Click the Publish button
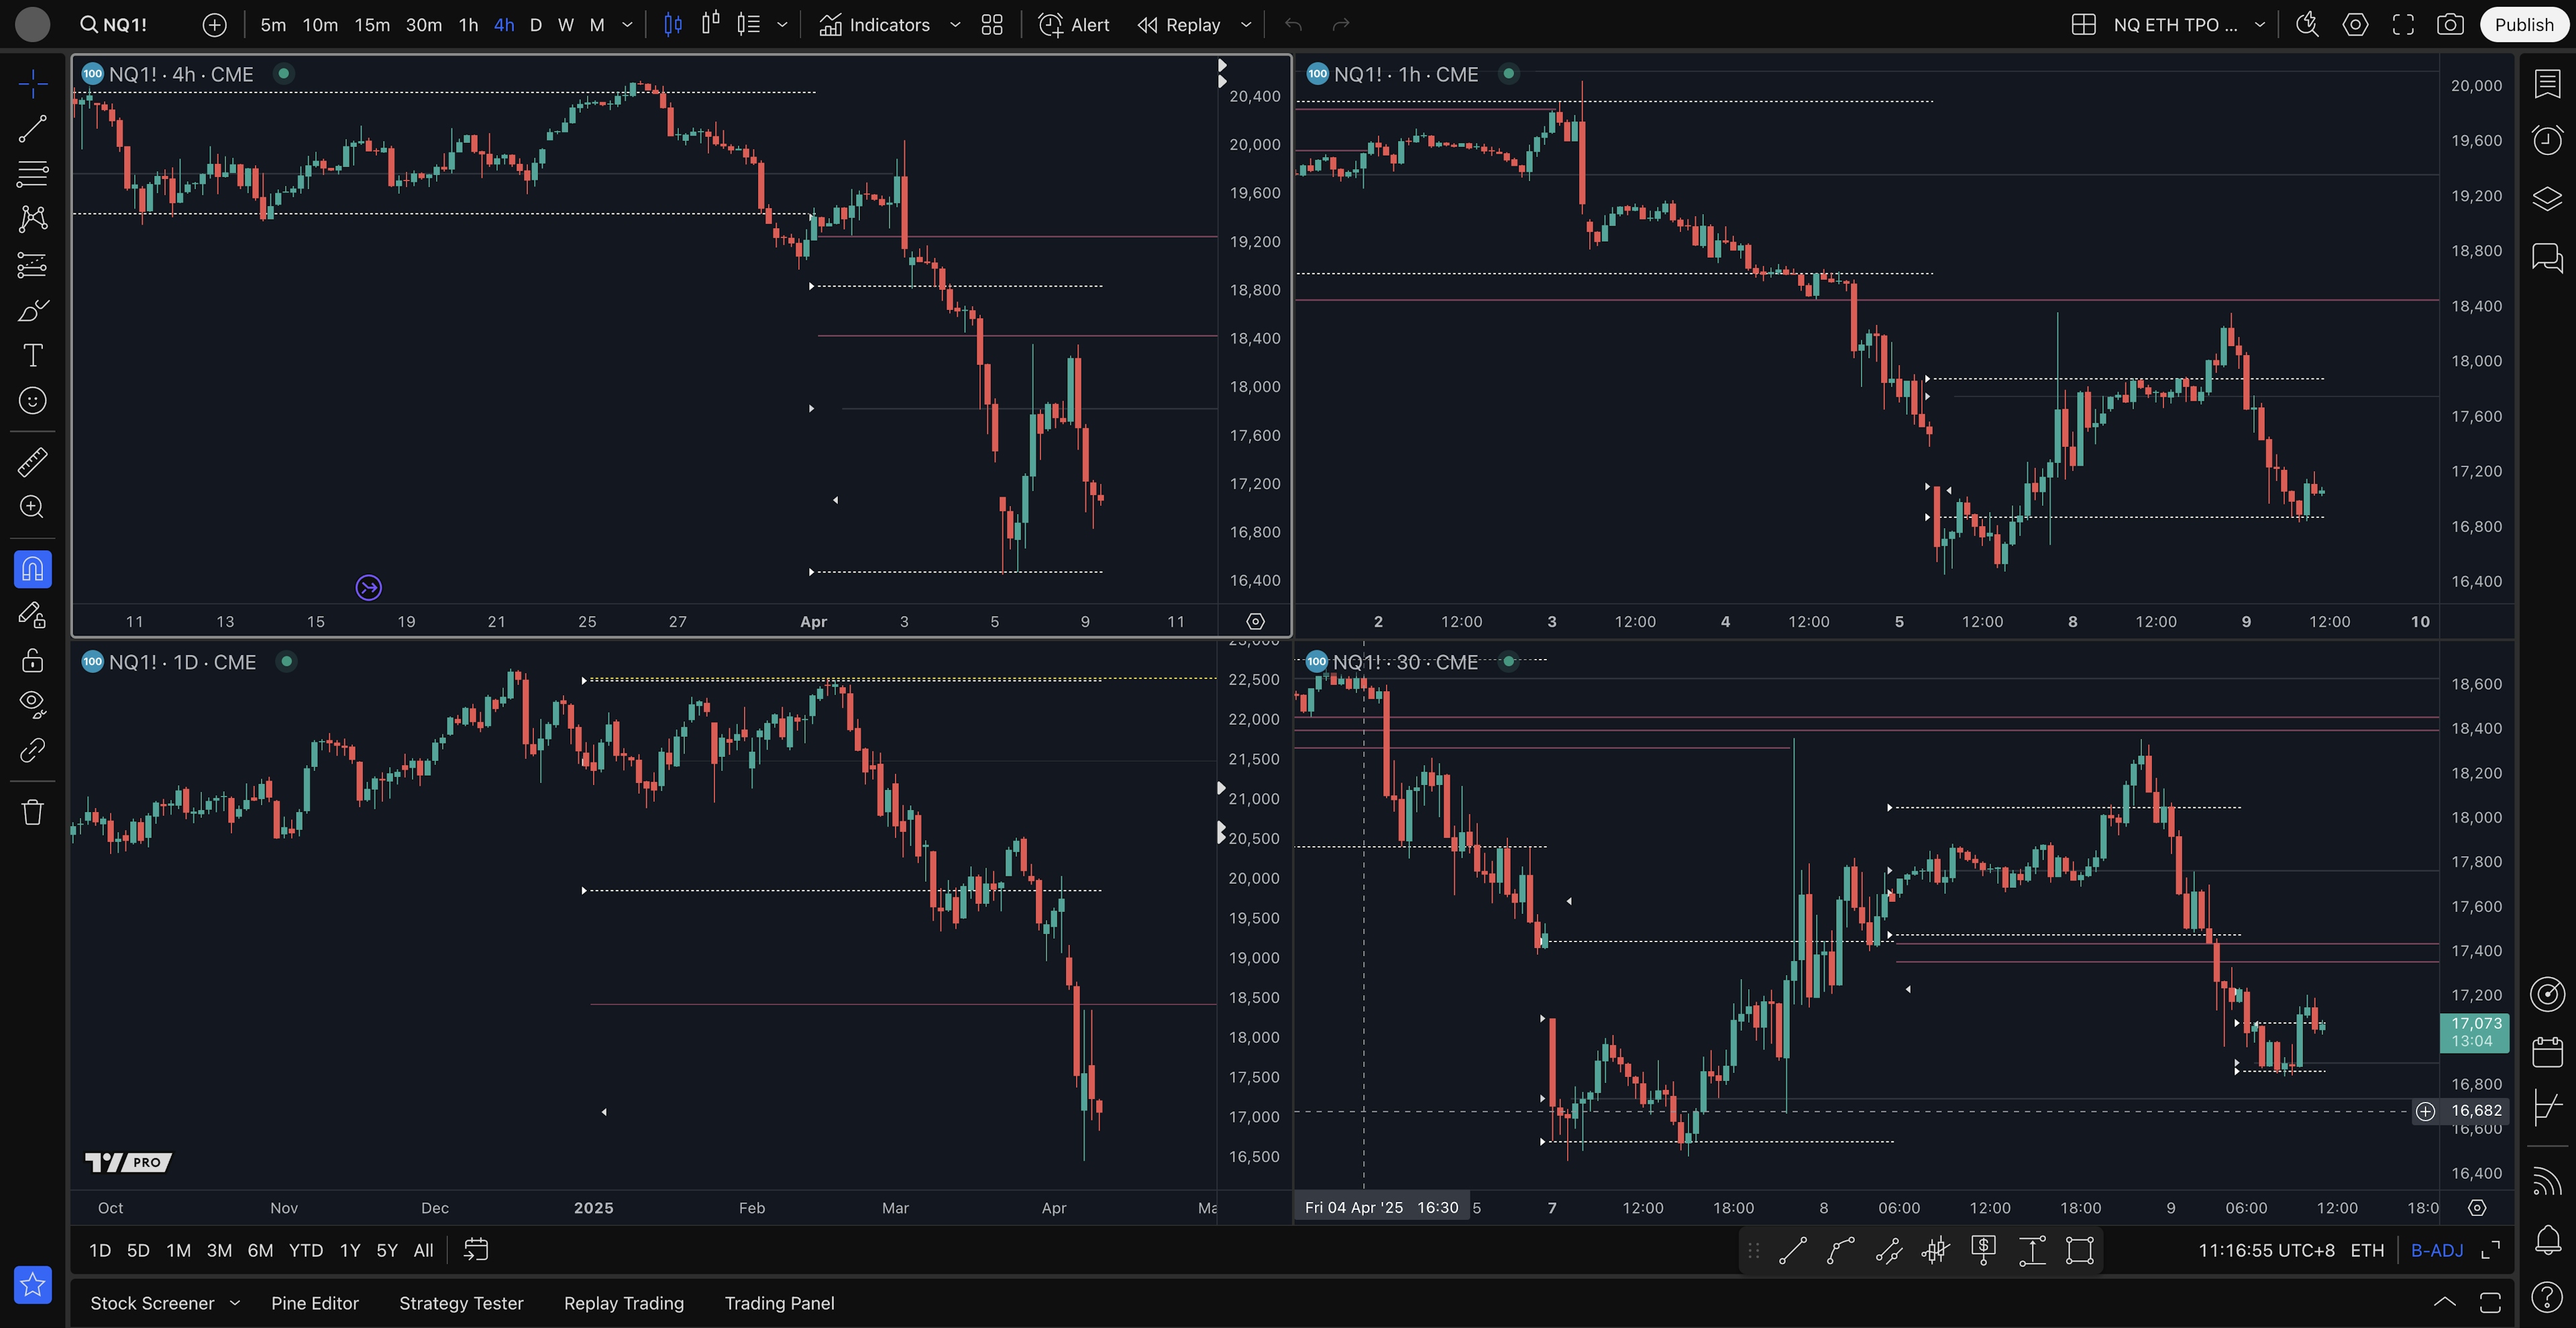The width and height of the screenshot is (2576, 1328). (2523, 25)
